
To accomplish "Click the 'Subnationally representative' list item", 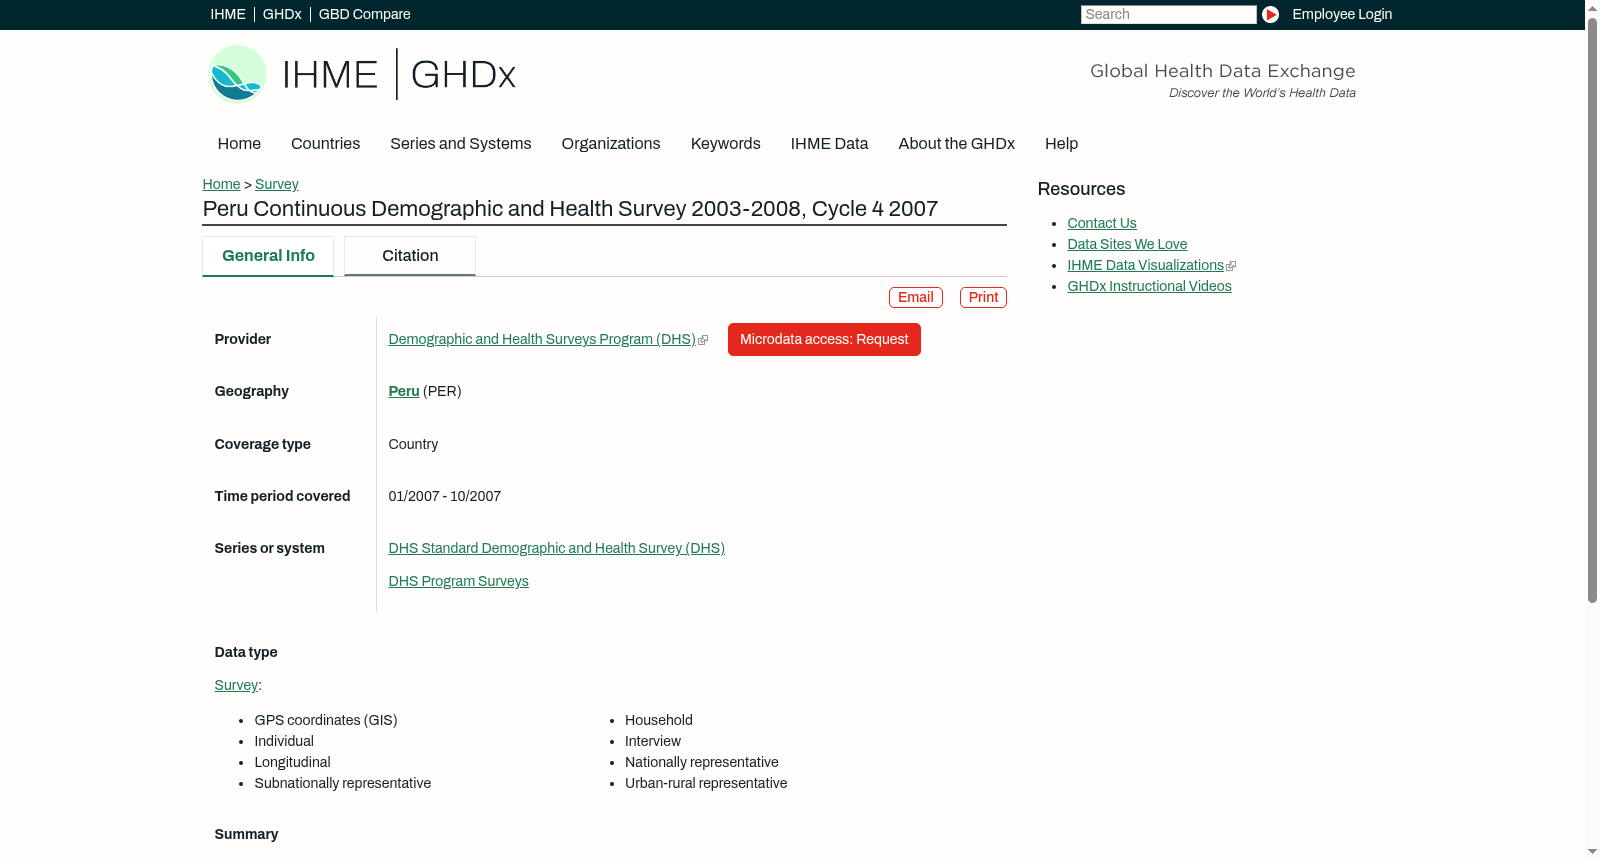I will point(342,783).
